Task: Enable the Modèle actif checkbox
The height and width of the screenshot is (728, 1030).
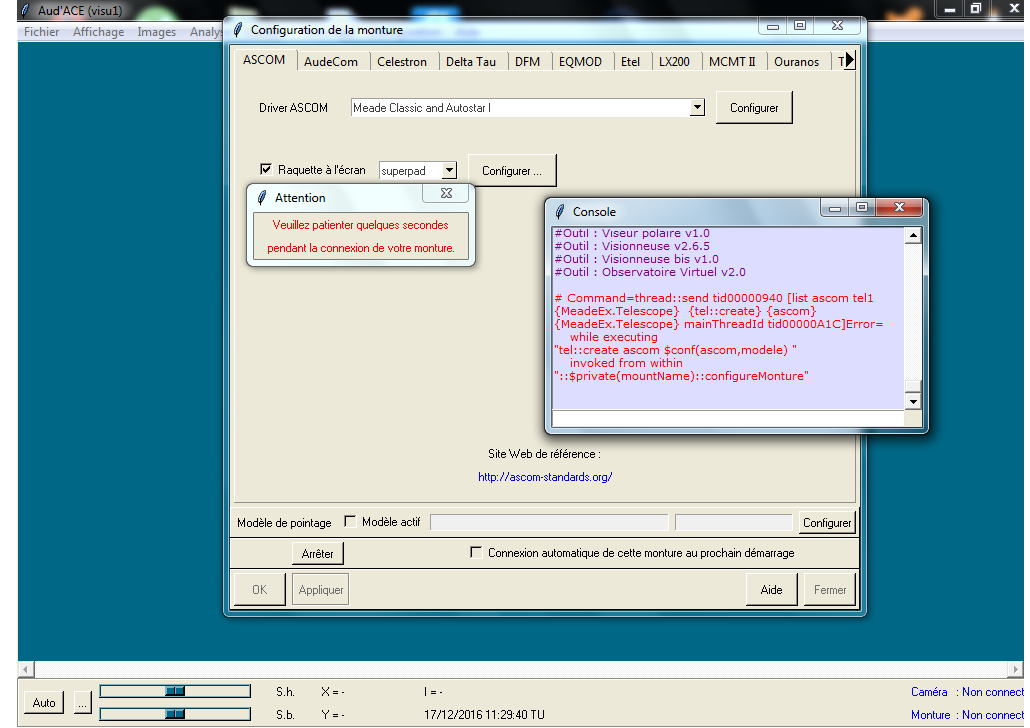Action: [350, 521]
